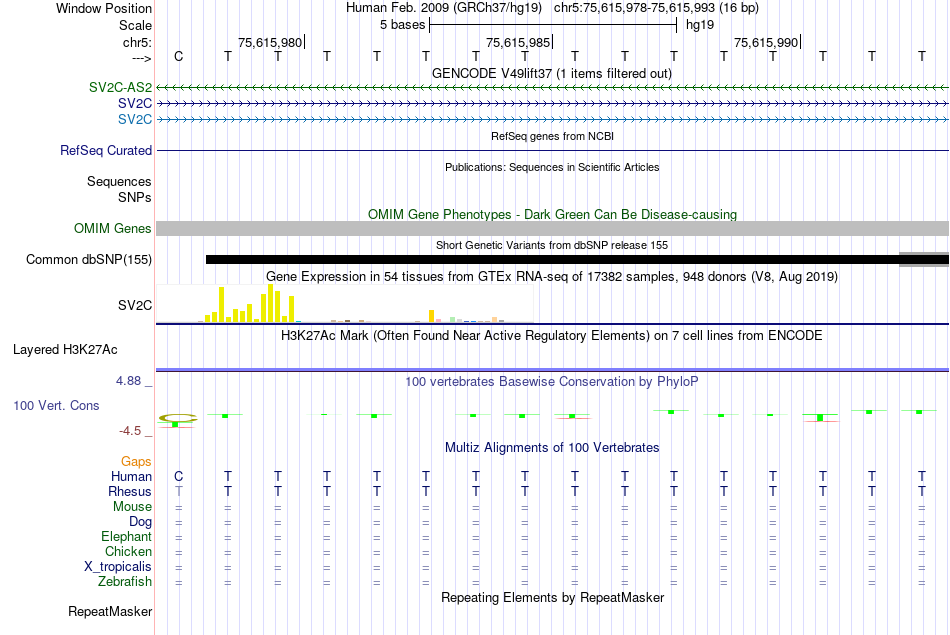Click the H3K27Ac Mark track title

[551, 336]
